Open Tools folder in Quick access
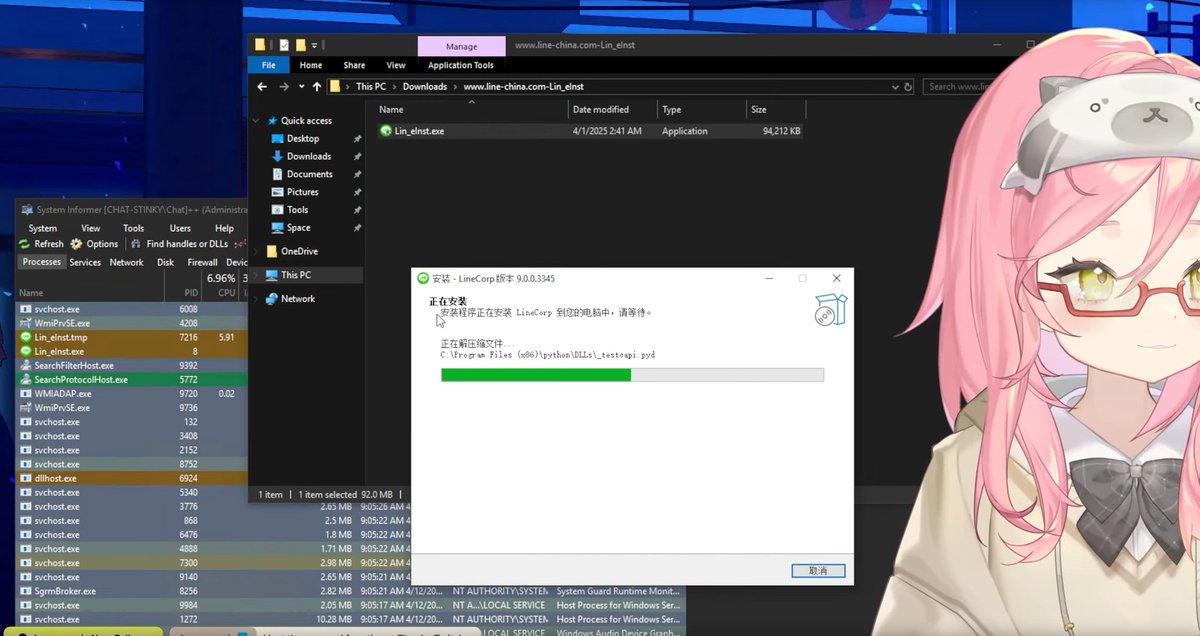The height and width of the screenshot is (636, 1200). tap(298, 210)
